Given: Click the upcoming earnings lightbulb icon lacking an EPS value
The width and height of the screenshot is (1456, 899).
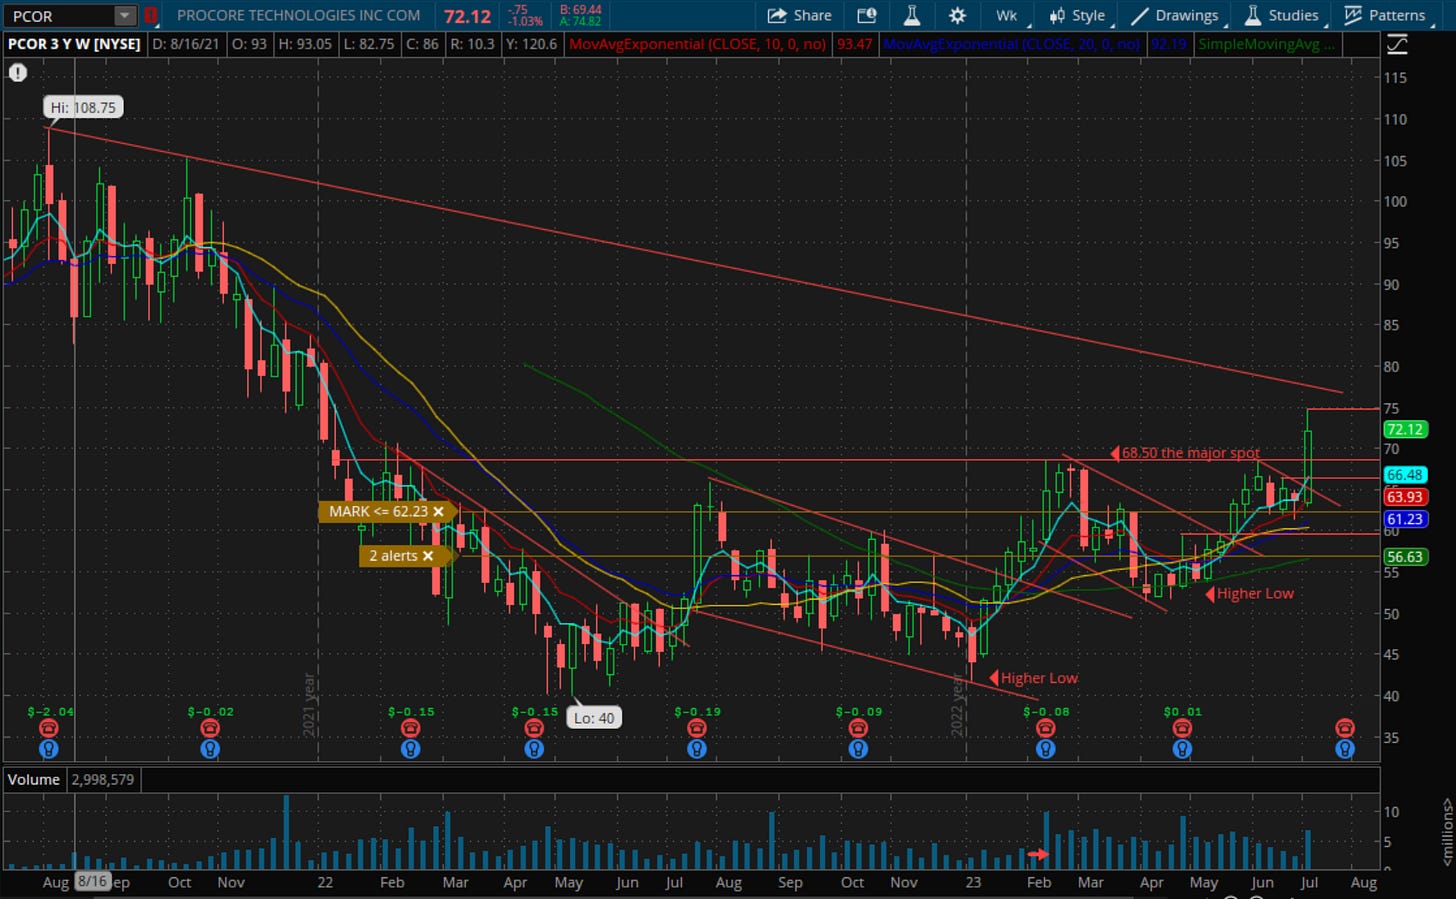Looking at the screenshot, I should [x=1345, y=749].
